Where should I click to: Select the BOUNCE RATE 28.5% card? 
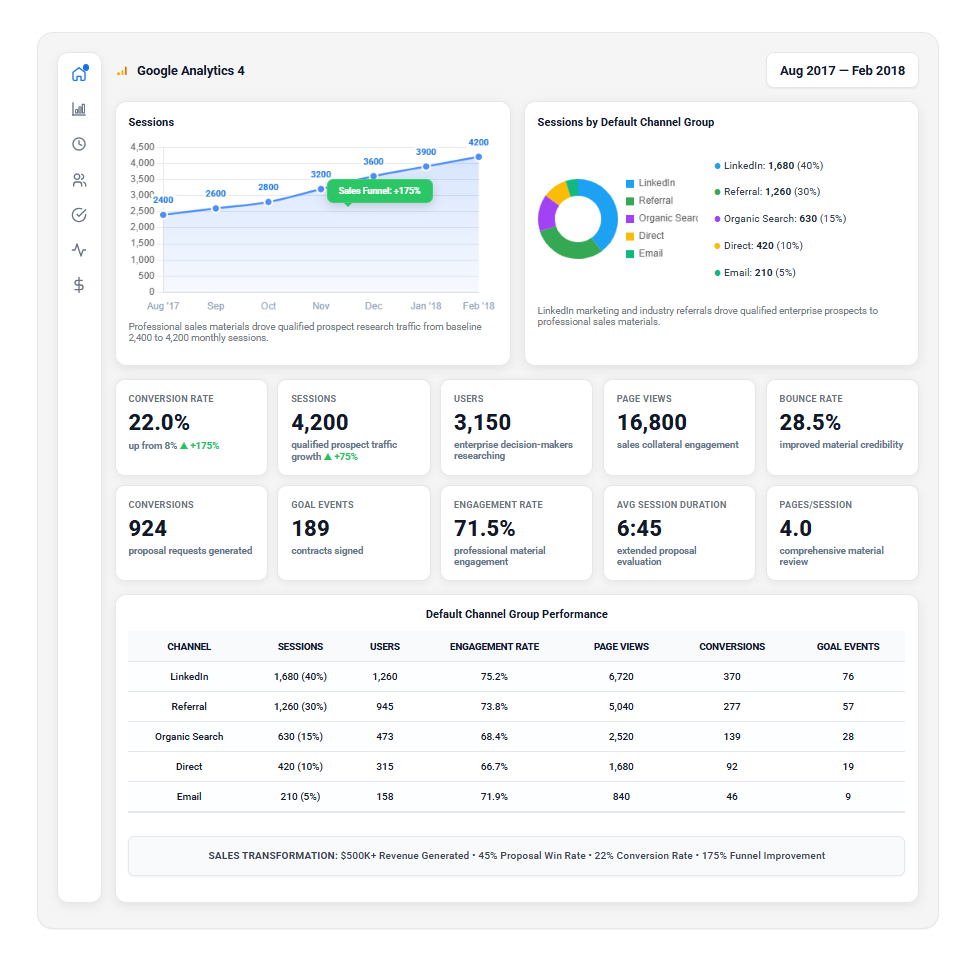pos(842,427)
